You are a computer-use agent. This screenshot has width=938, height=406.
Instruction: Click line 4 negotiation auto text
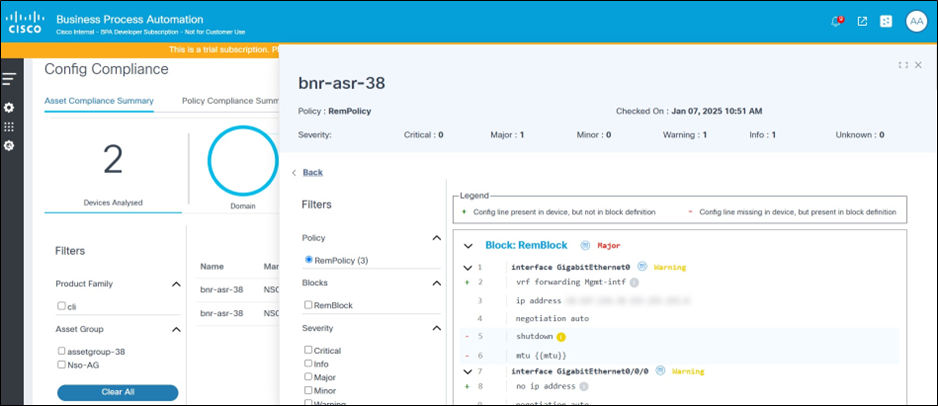pyautogui.click(x=552, y=319)
